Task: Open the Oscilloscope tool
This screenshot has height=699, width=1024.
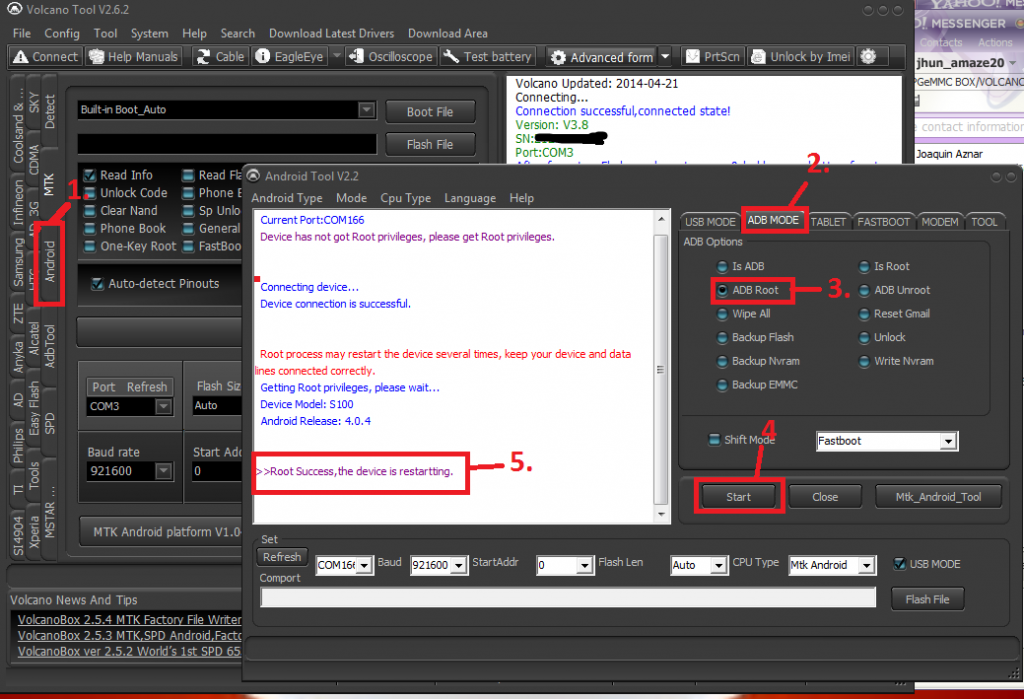Action: click(391, 57)
